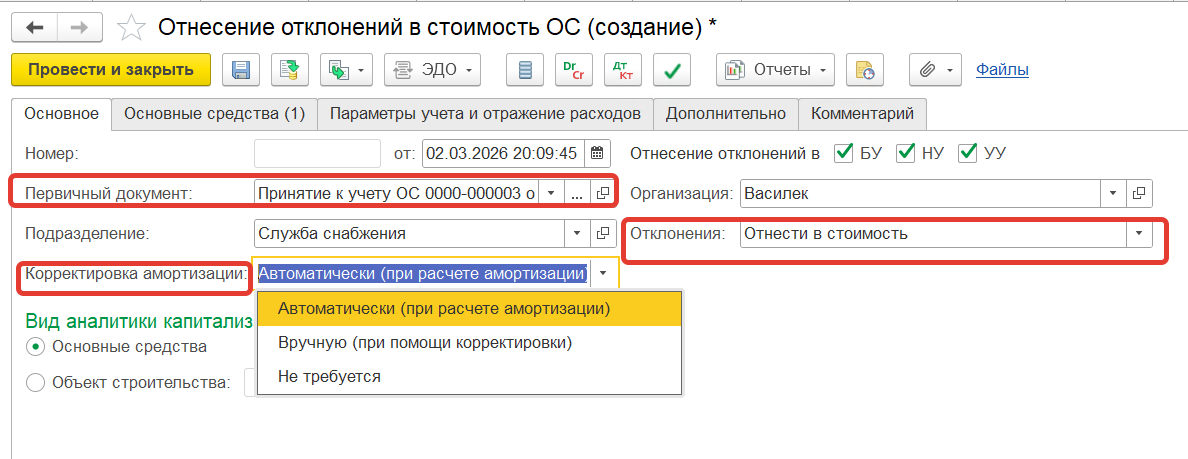Image resolution: width=1188 pixels, height=459 pixels.
Task: Open Дт/Кт postings icon
Action: pyautogui.click(x=622, y=70)
